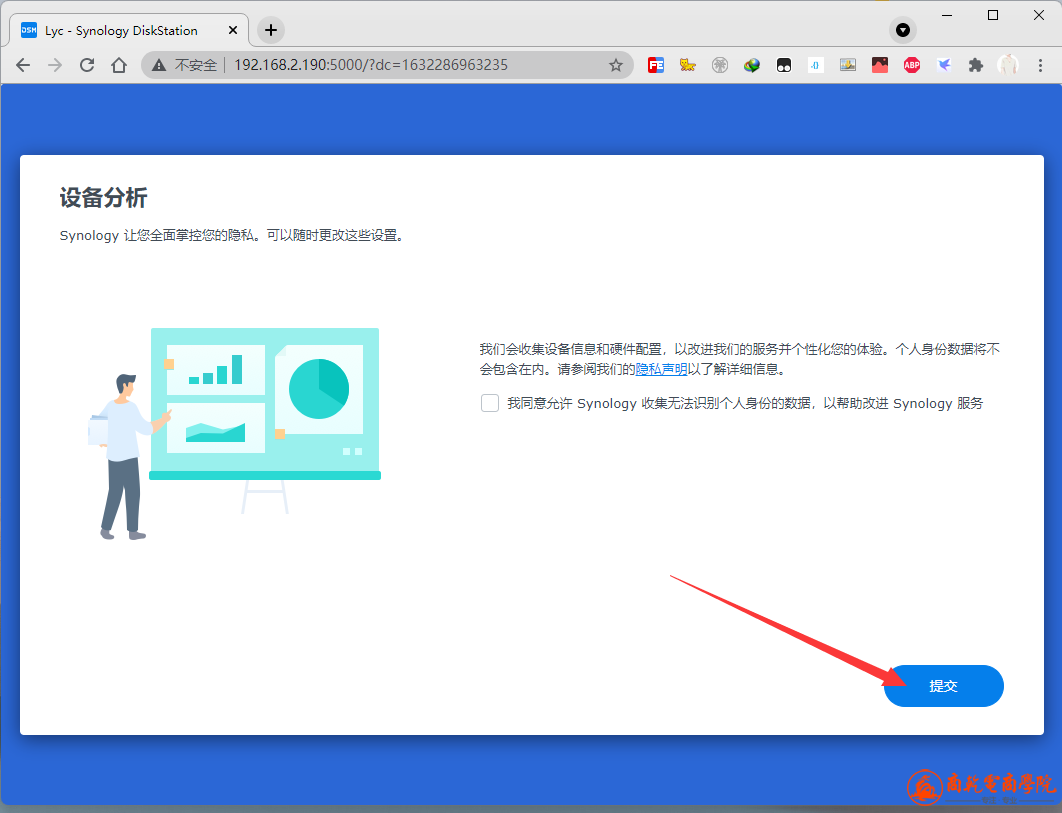This screenshot has height=813, width=1062.
Task: Select the Lyc - Synology DiskStation tab
Action: 120,30
